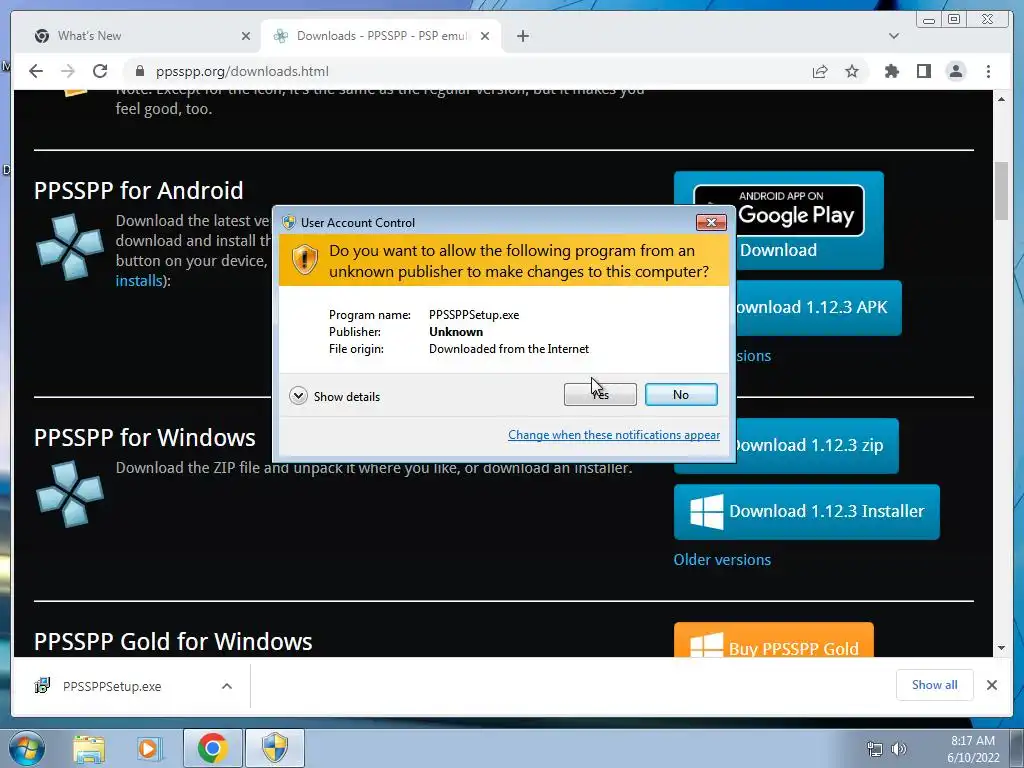Click Download 1.12.3 Installer button
1024x768 pixels.
(807, 511)
